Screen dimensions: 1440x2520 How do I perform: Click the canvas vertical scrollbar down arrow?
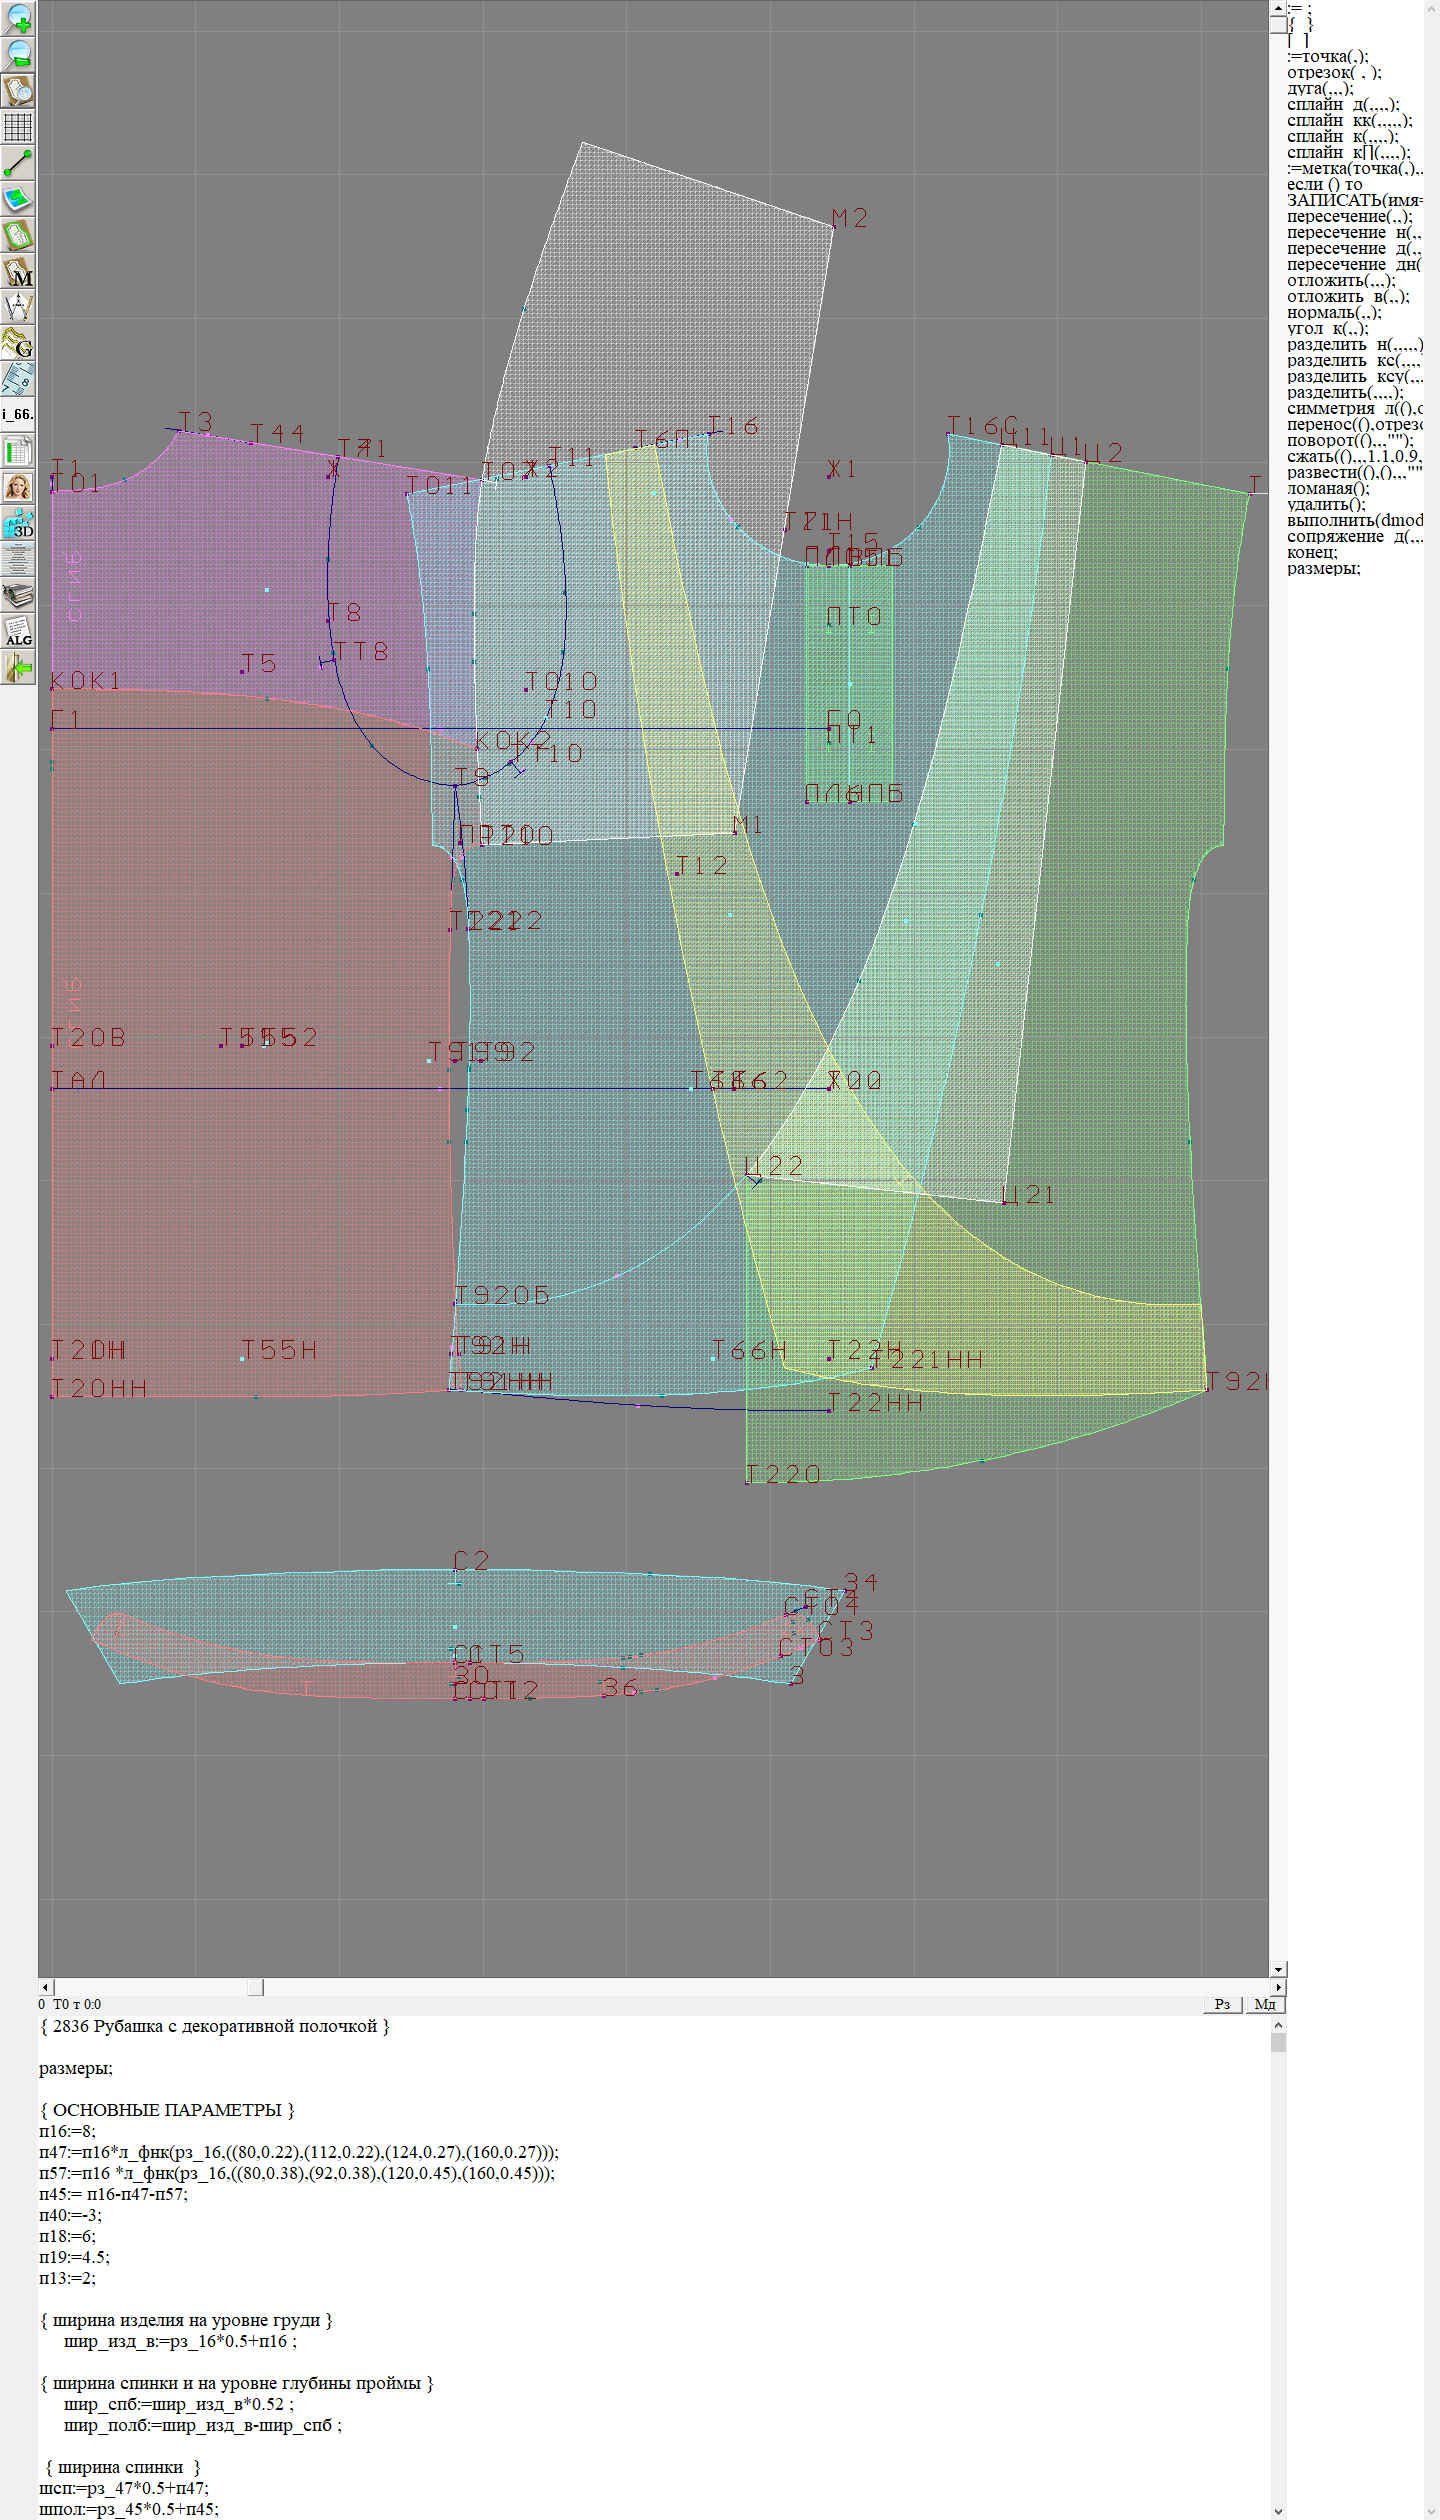[1278, 1969]
